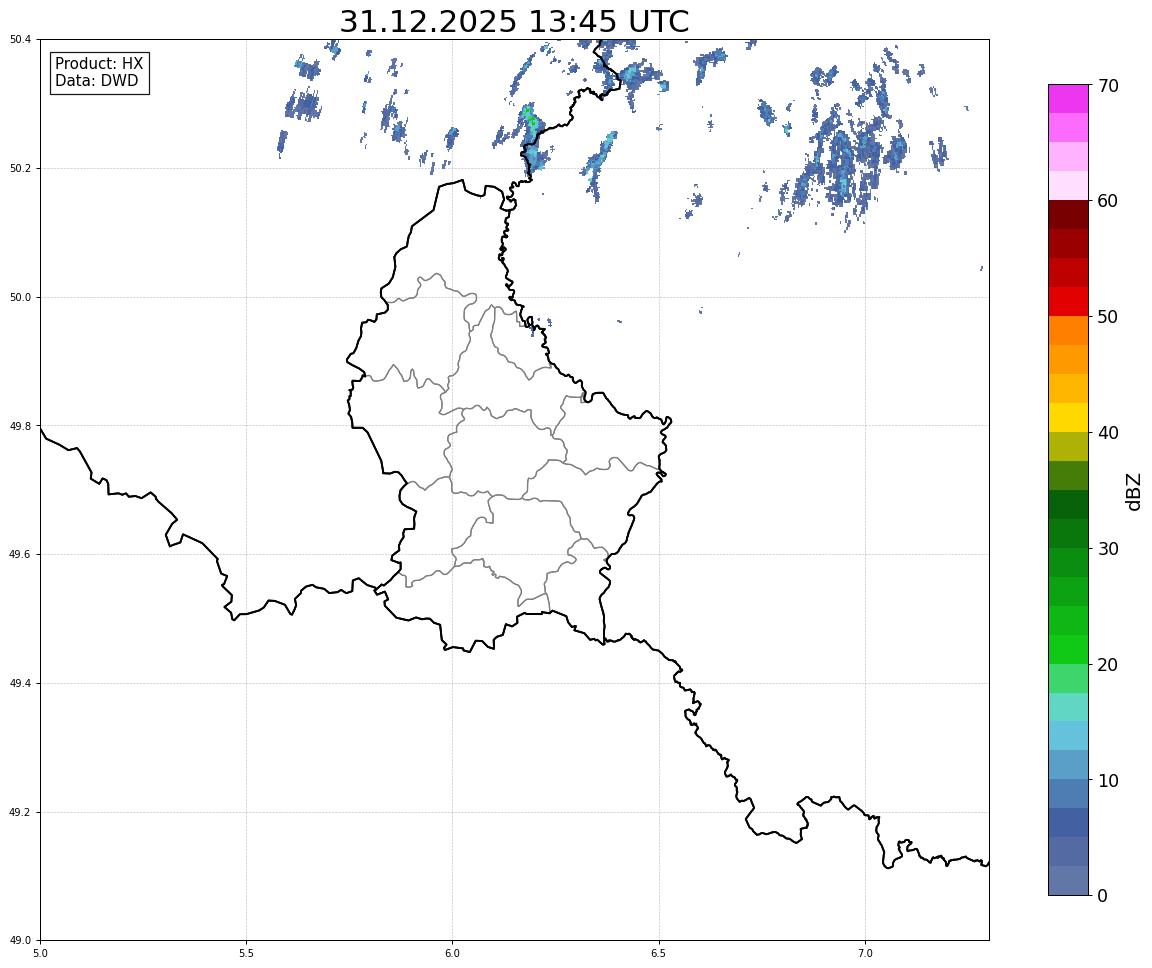This screenshot has width=1152, height=968.
Task: Pick the orange swatch just below the 50 dBZ tick
Action: pyautogui.click(x=1068, y=331)
